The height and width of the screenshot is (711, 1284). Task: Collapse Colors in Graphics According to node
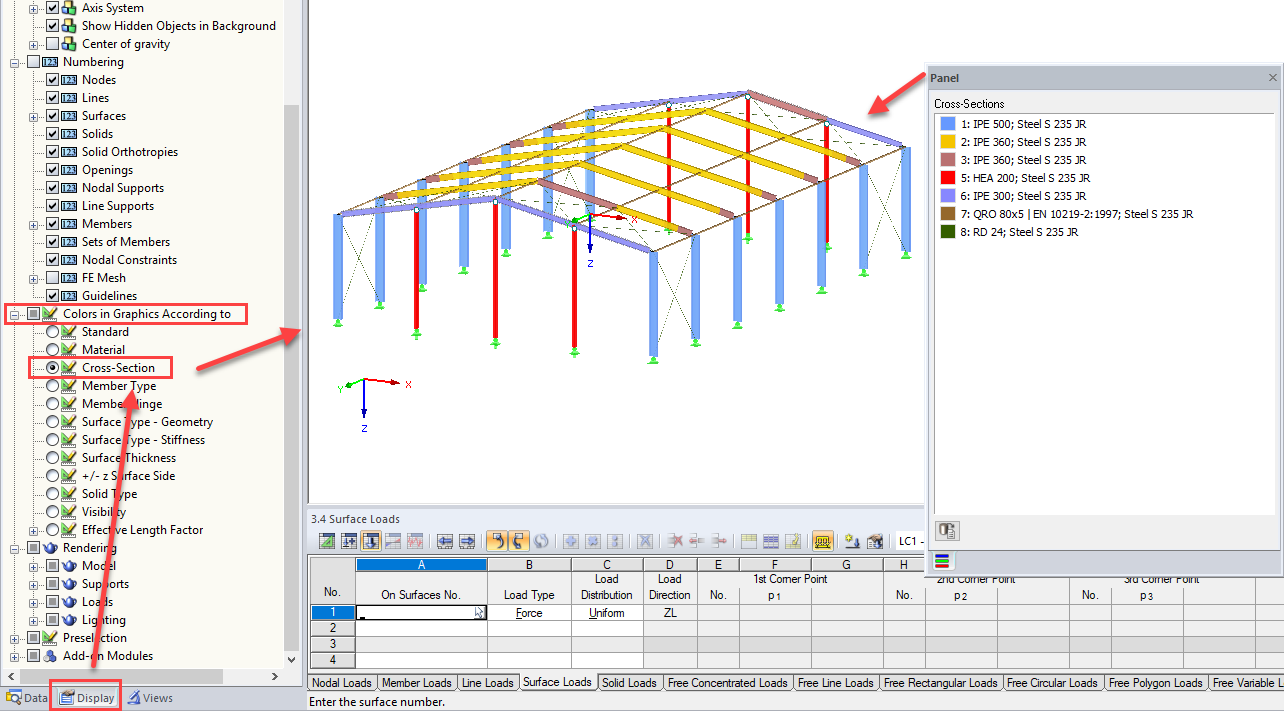15,314
